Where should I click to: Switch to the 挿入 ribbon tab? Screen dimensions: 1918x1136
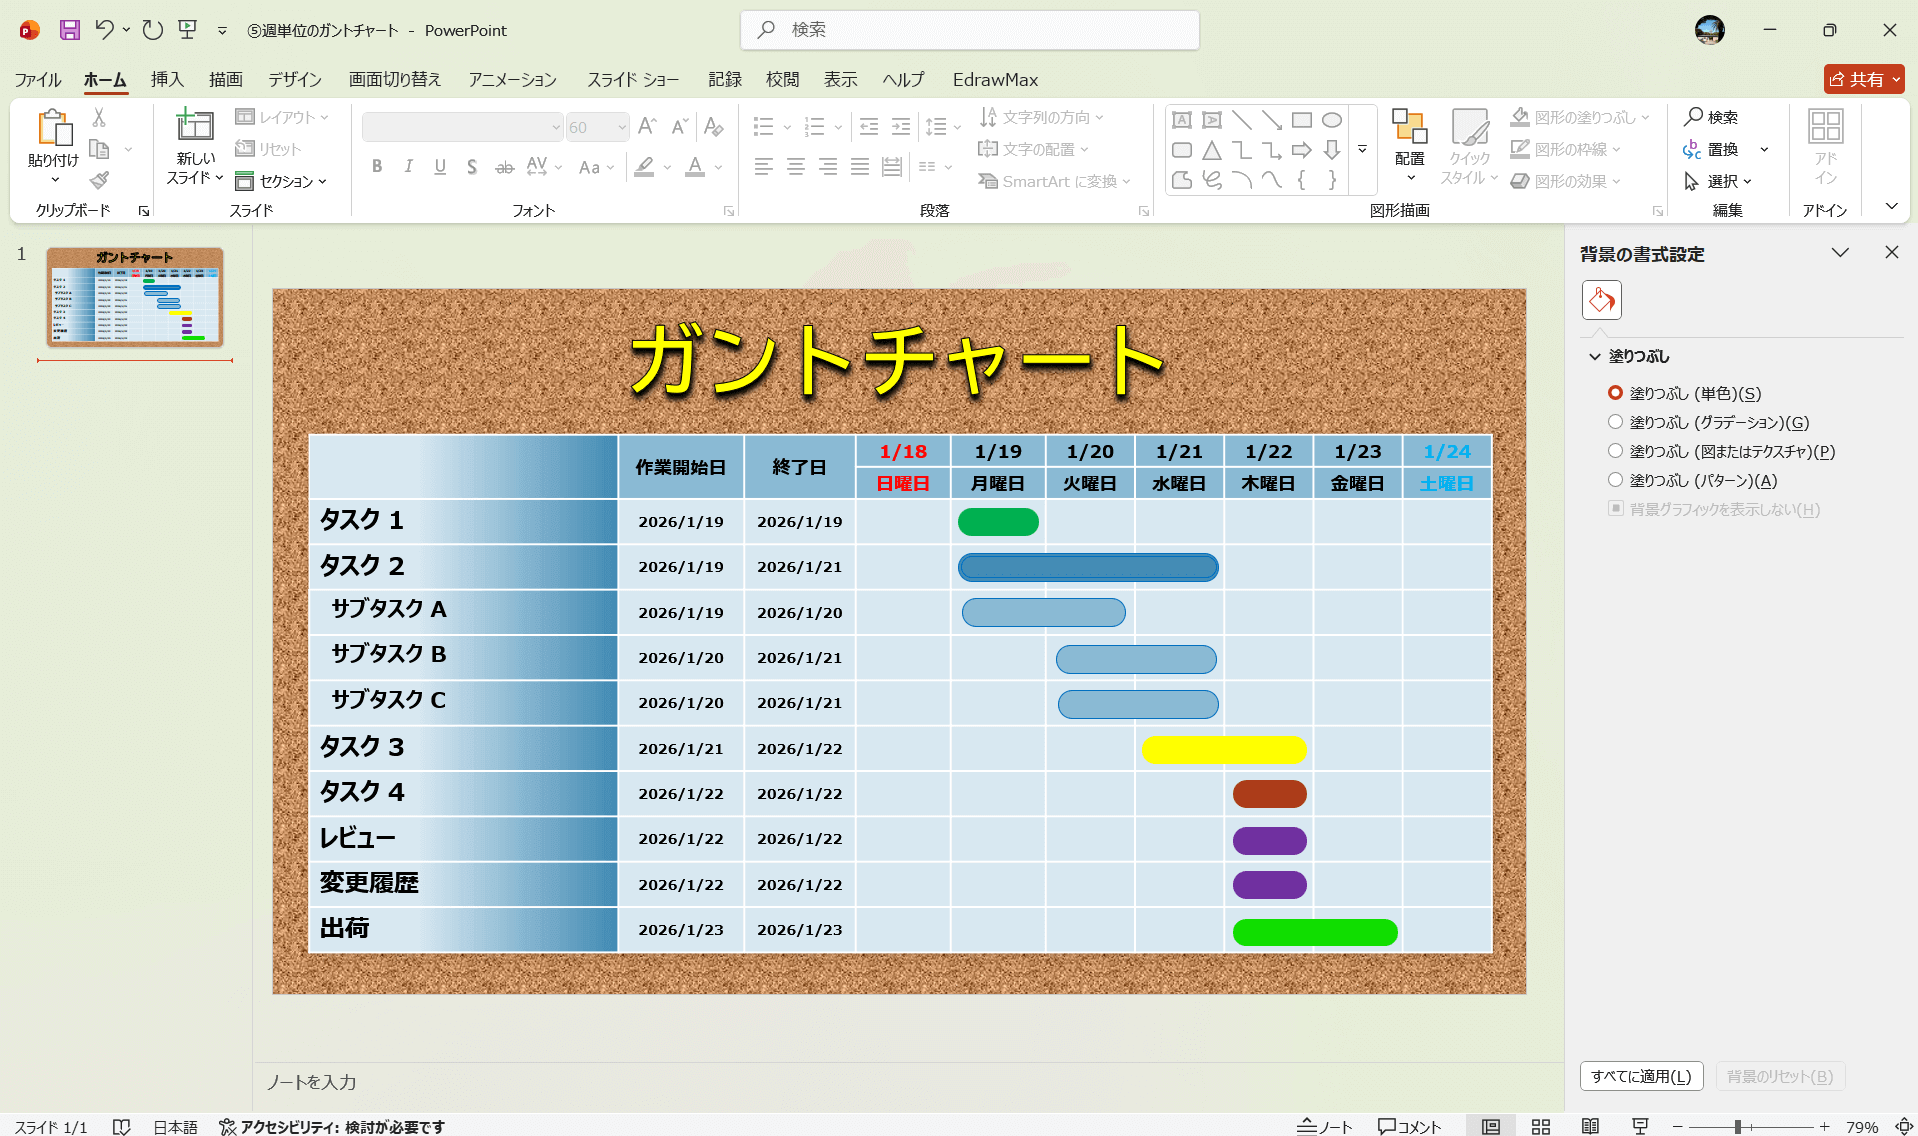(x=166, y=80)
